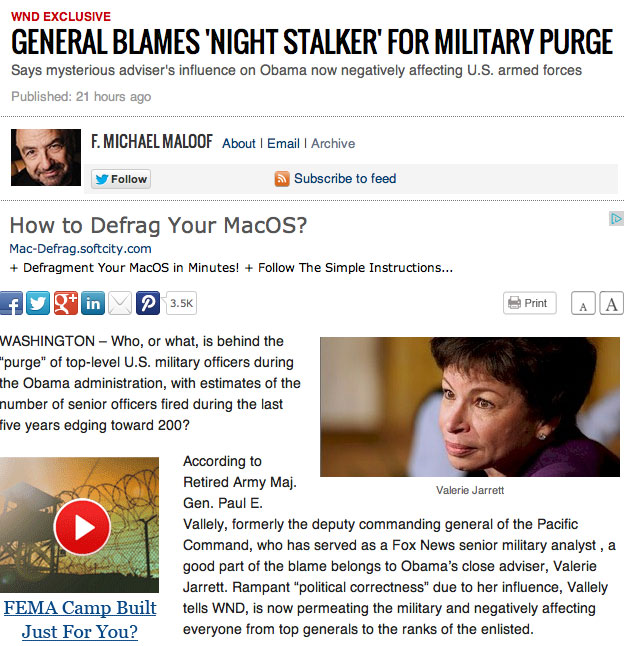The width and height of the screenshot is (625, 646).
Task: View the author's Archive
Action: [333, 143]
